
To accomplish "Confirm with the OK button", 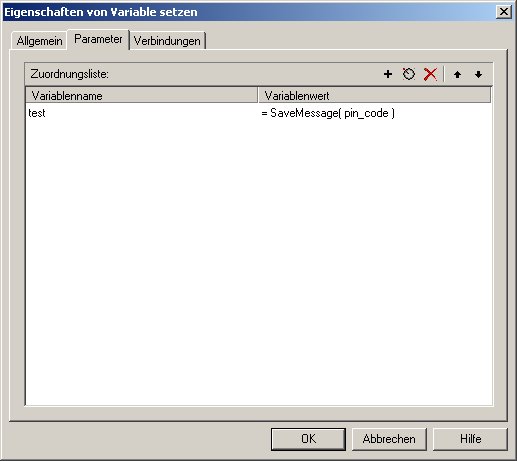I will (x=308, y=439).
